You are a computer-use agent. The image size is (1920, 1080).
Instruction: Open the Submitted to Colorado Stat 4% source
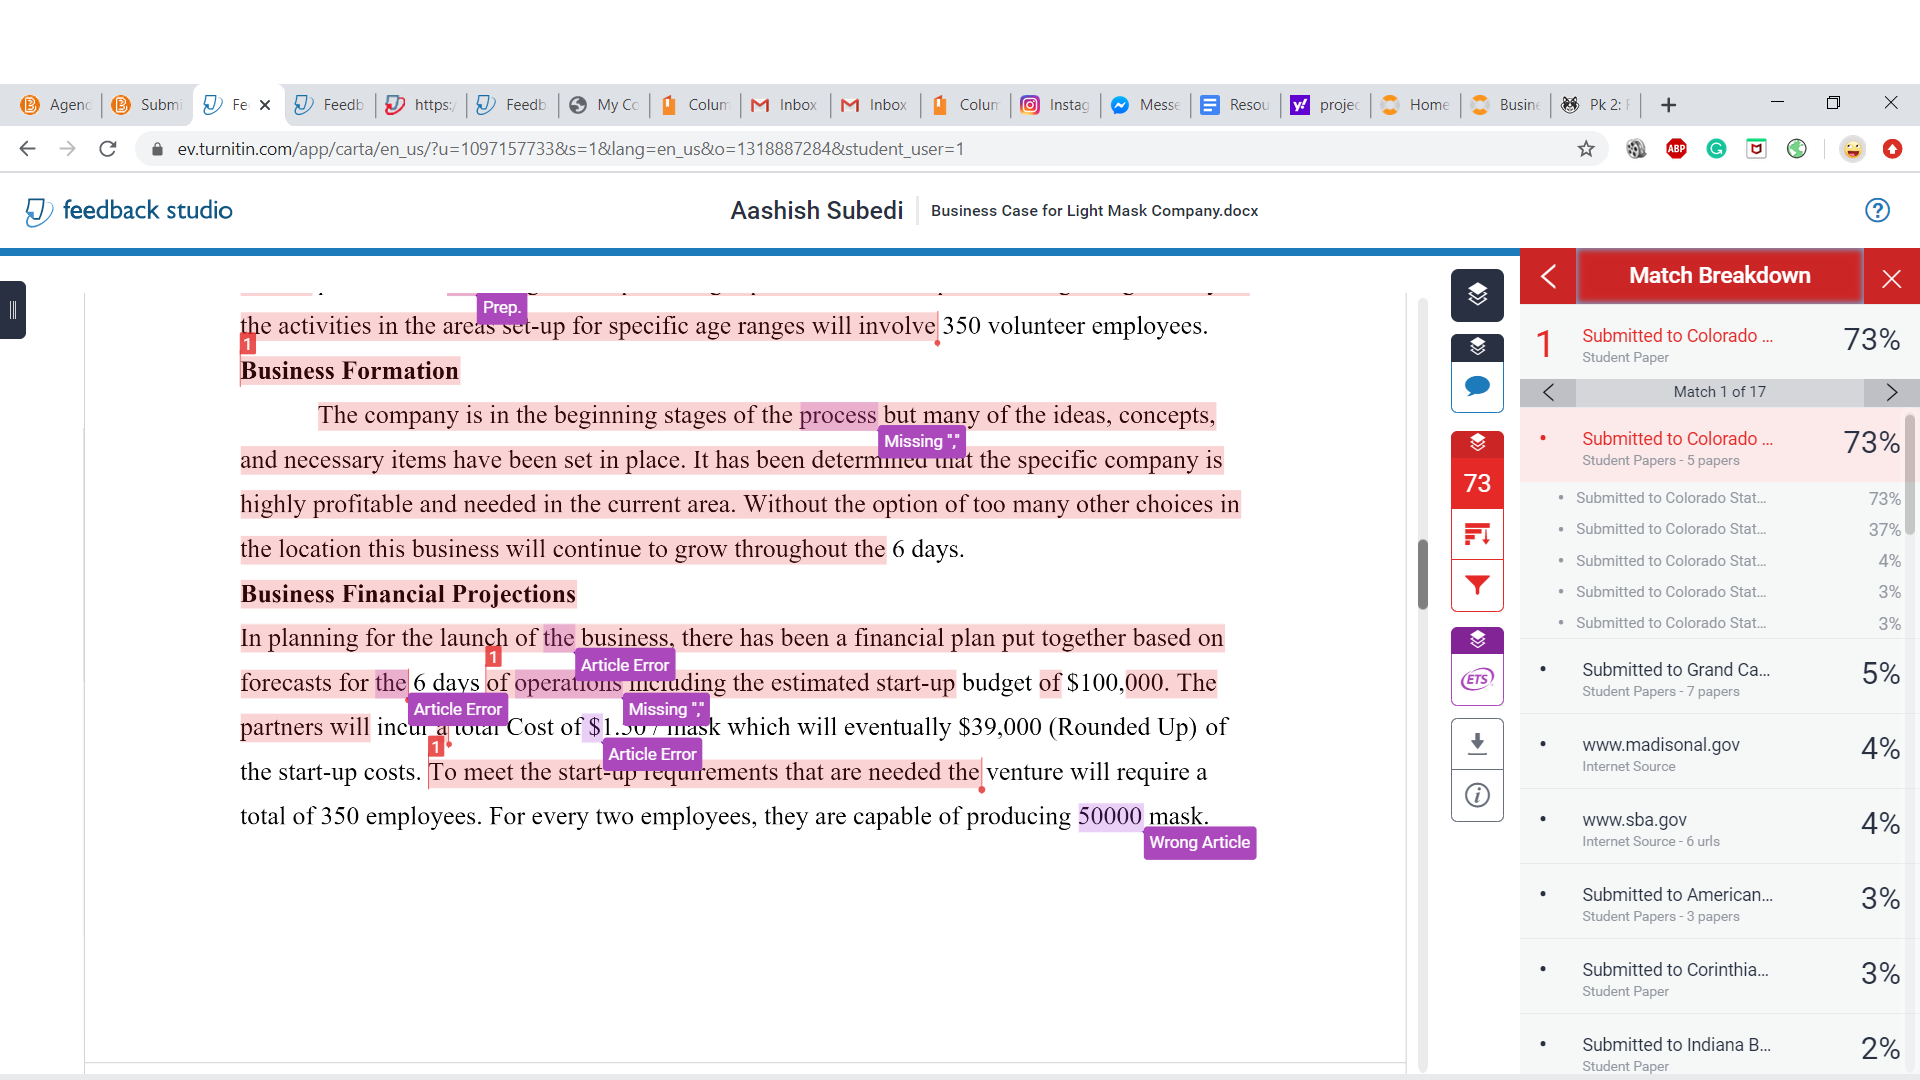(1730, 561)
